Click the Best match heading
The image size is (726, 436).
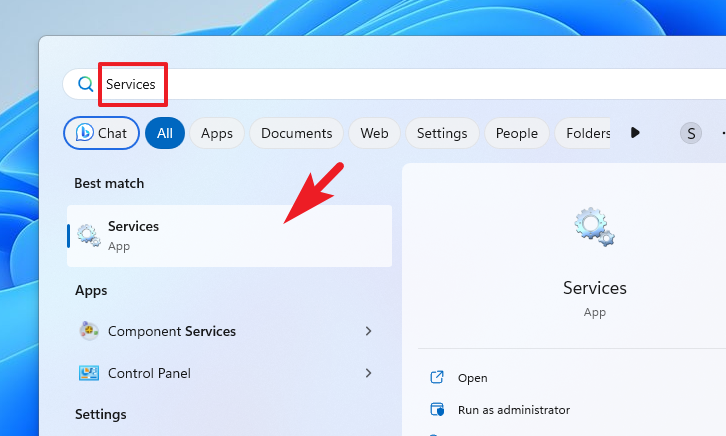[109, 183]
